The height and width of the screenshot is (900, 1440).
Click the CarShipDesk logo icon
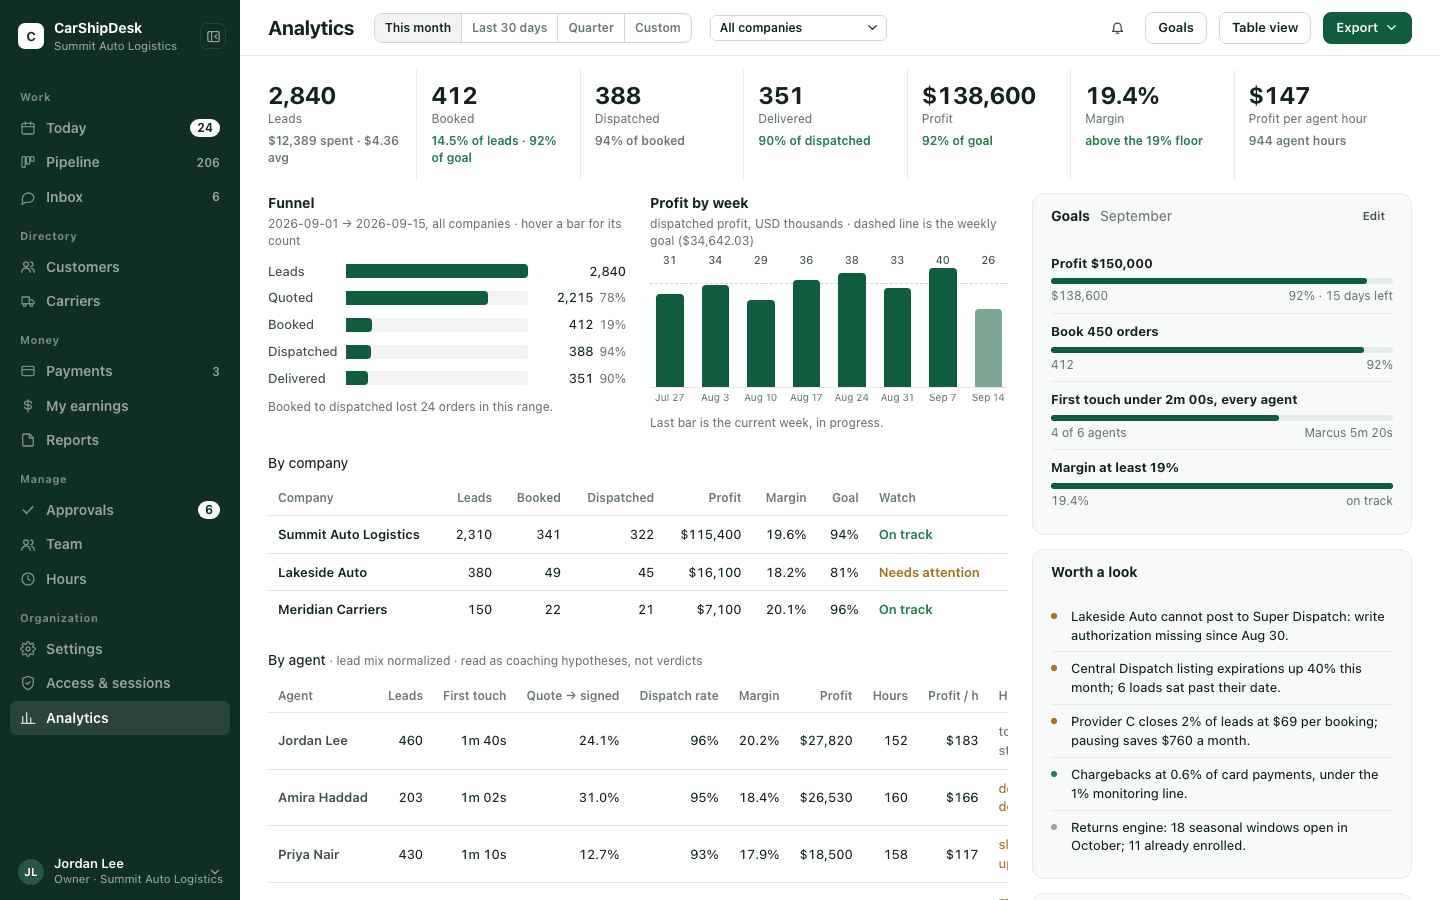pyautogui.click(x=31, y=37)
